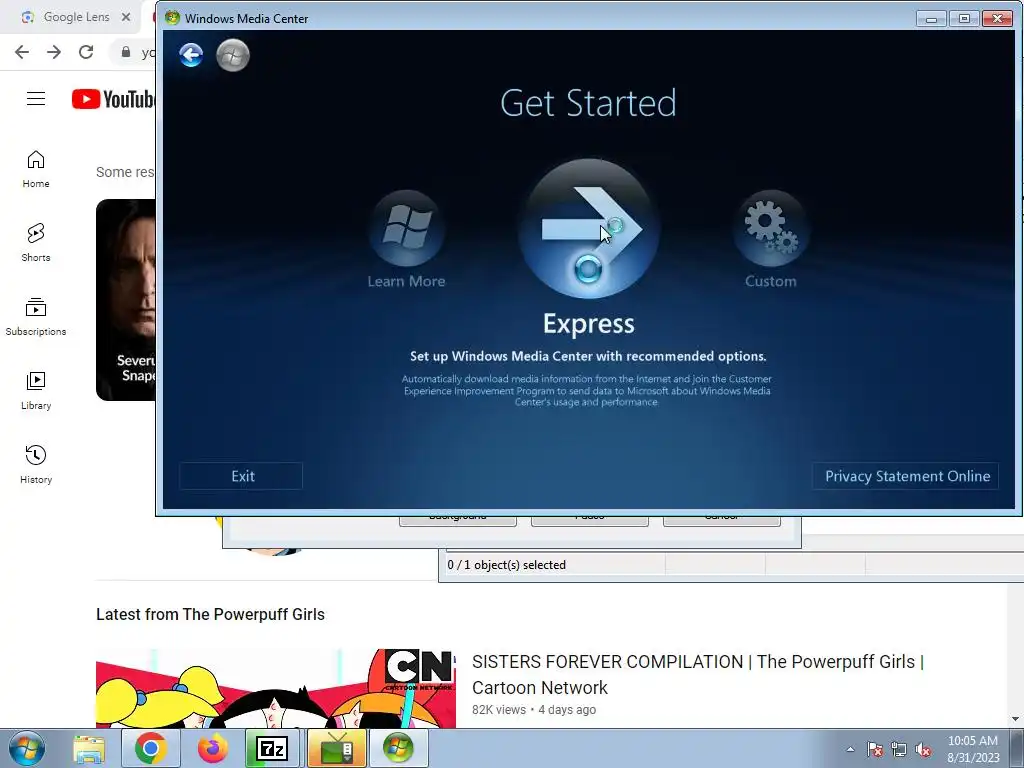The height and width of the screenshot is (768, 1024).
Task: Go to YouTube Home
Action: coord(36,169)
